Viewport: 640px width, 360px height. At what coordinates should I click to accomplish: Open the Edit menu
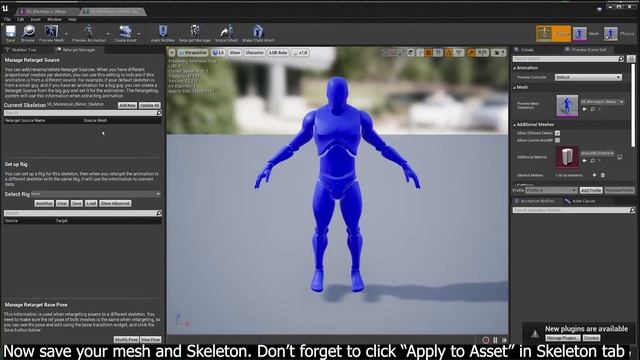coord(20,19)
